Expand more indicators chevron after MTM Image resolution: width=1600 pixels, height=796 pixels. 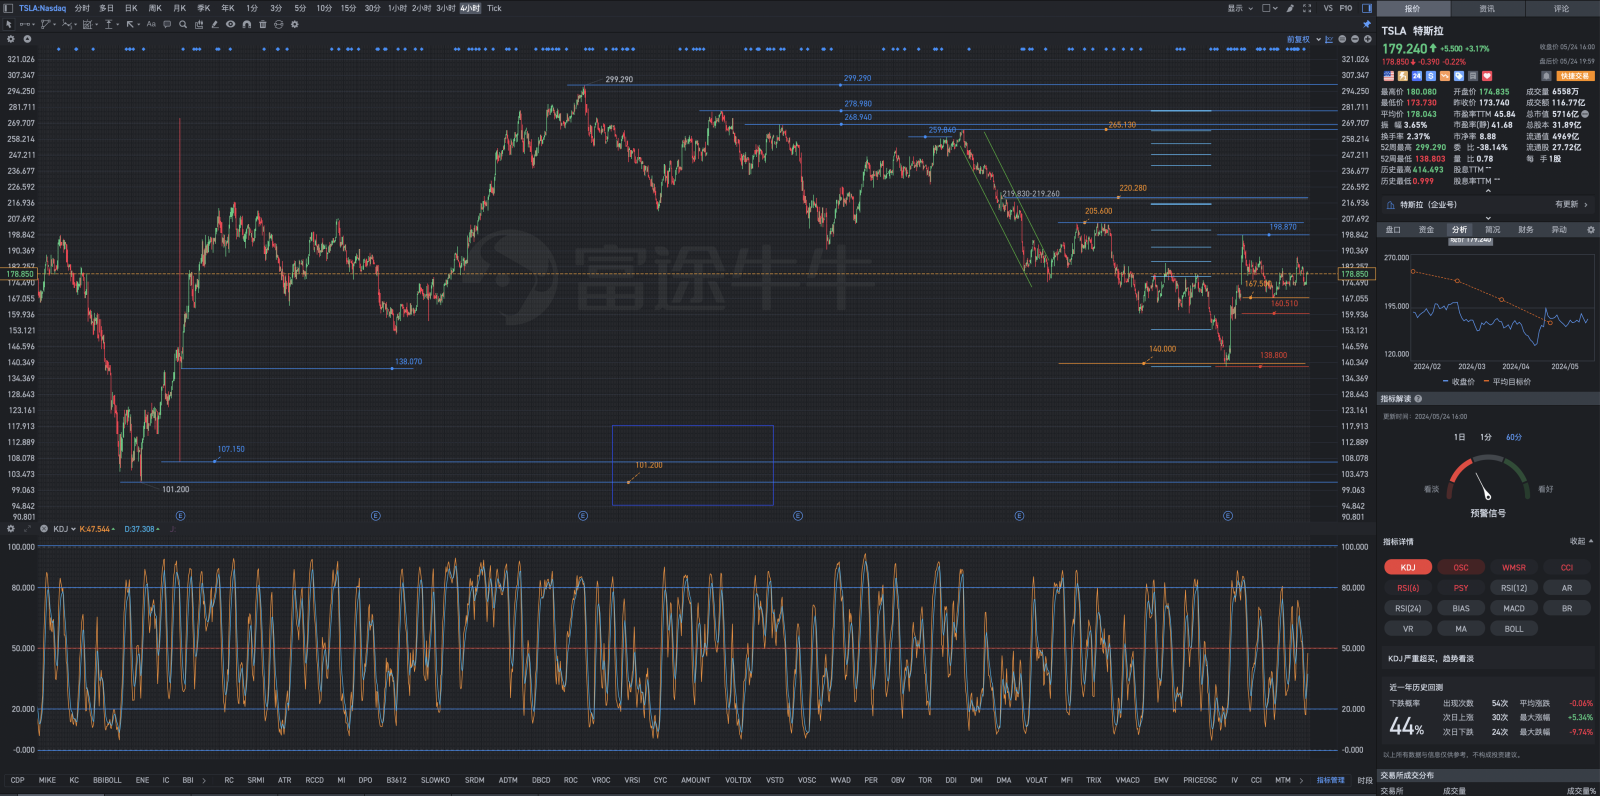pos(1301,780)
